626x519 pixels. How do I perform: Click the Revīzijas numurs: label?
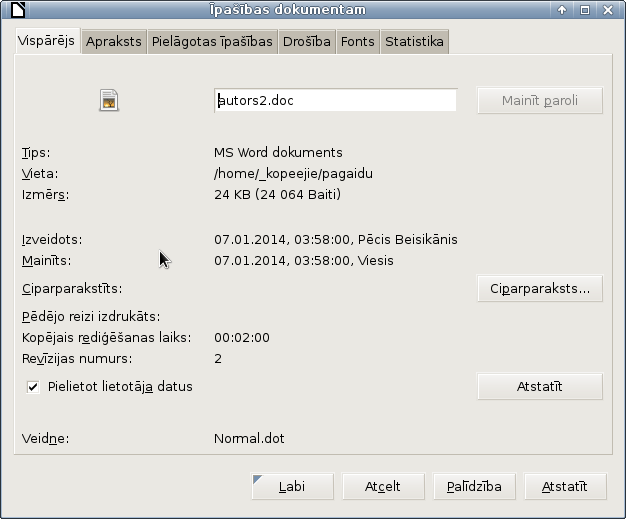pyautogui.click(x=77, y=359)
